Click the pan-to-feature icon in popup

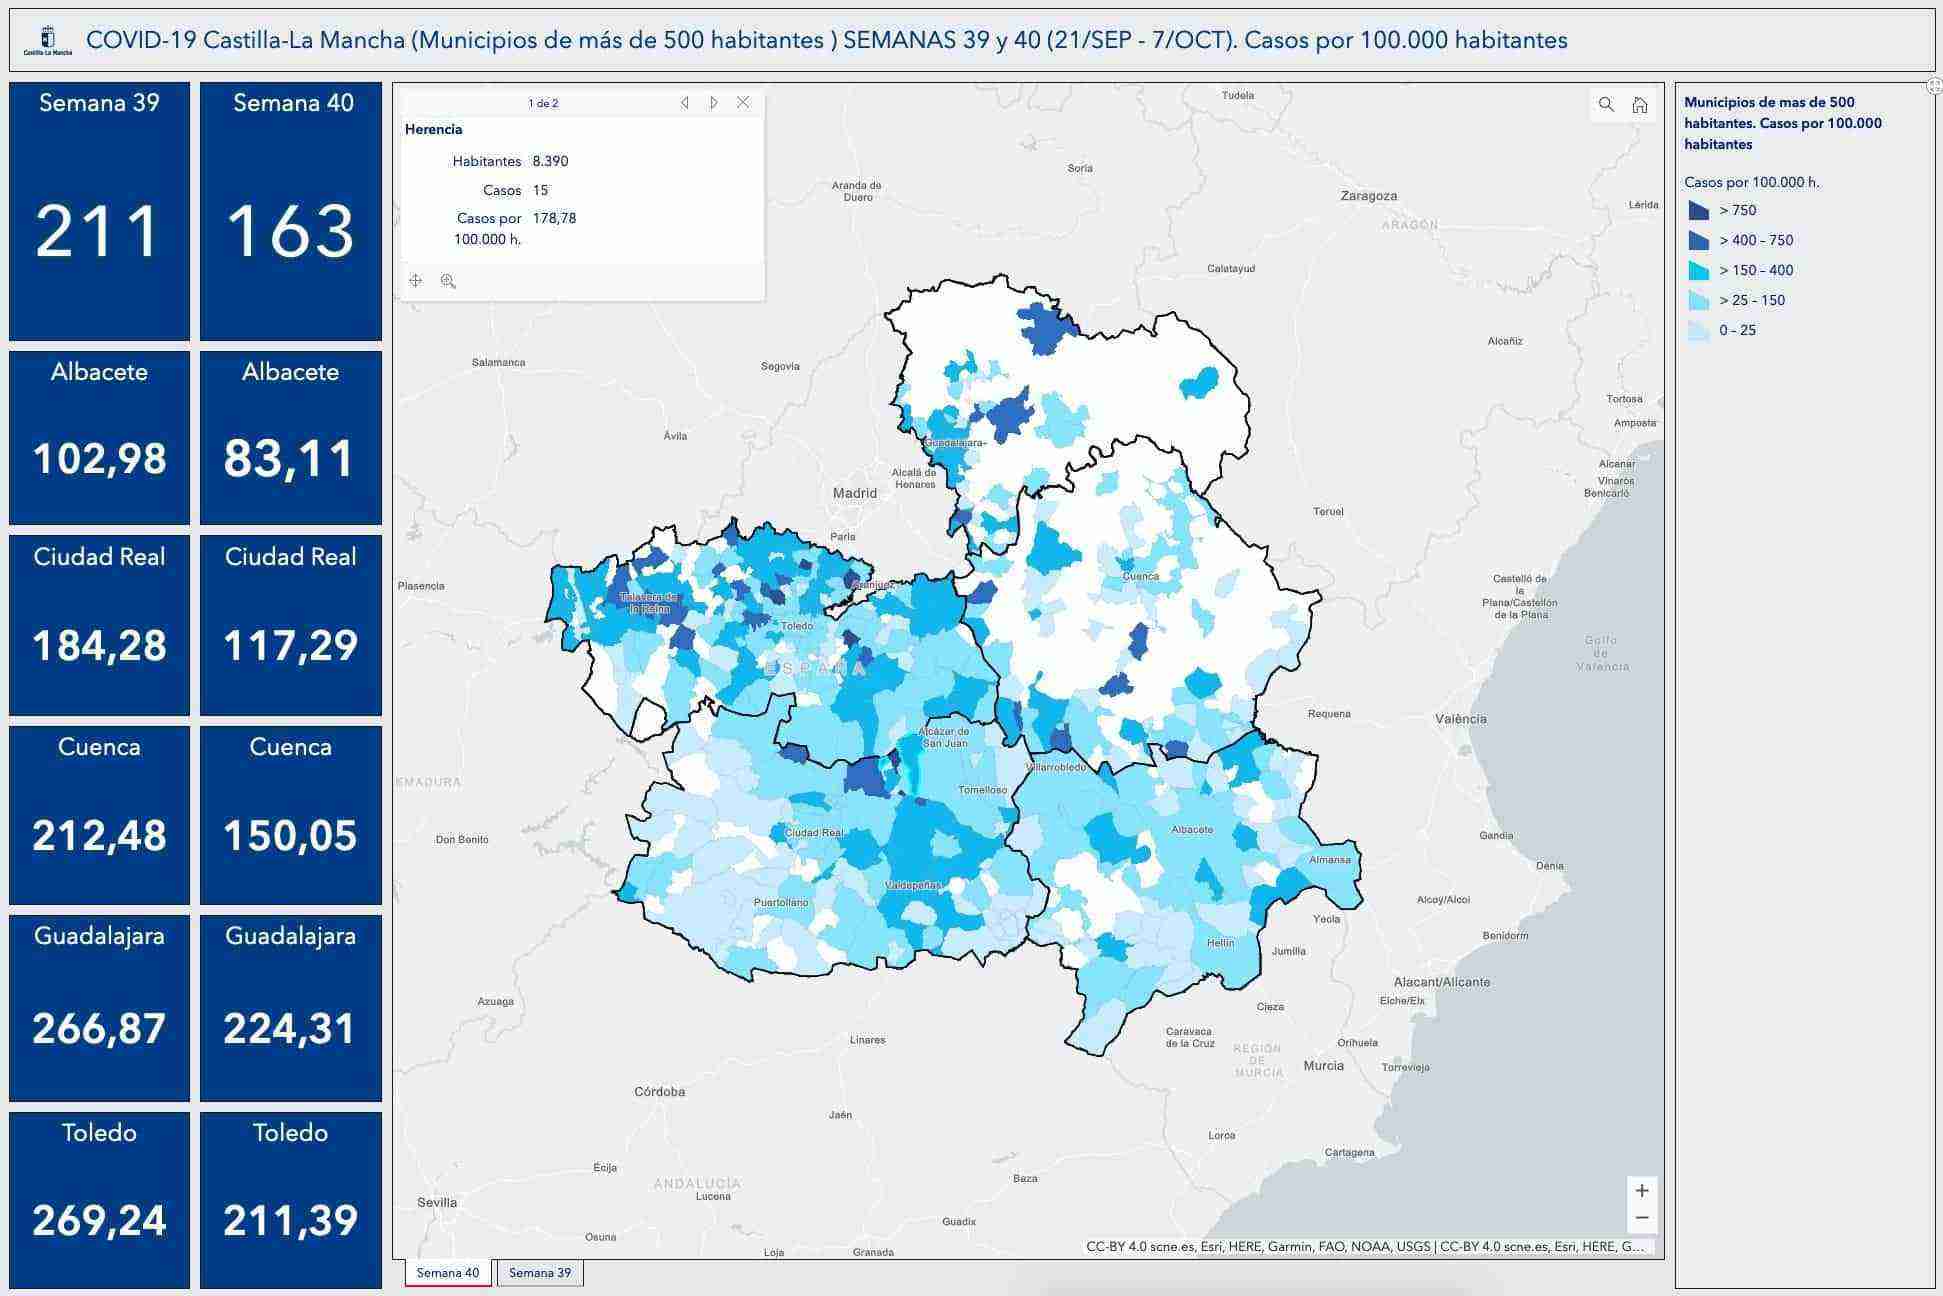[416, 281]
